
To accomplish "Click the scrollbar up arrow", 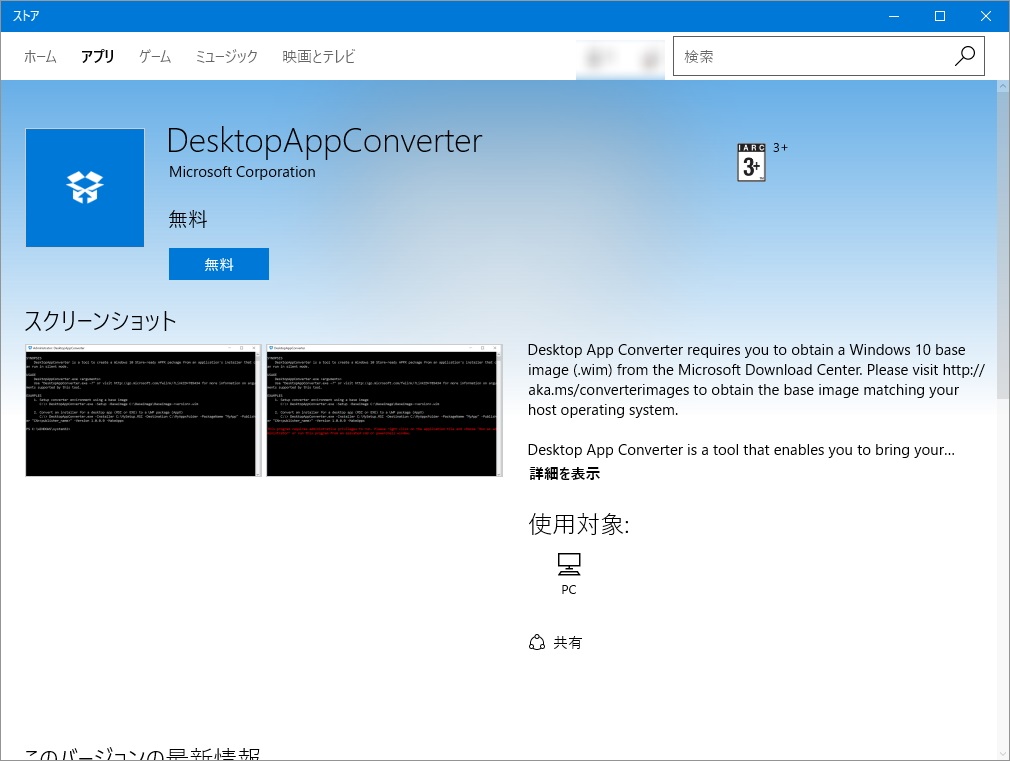I will (1003, 86).
